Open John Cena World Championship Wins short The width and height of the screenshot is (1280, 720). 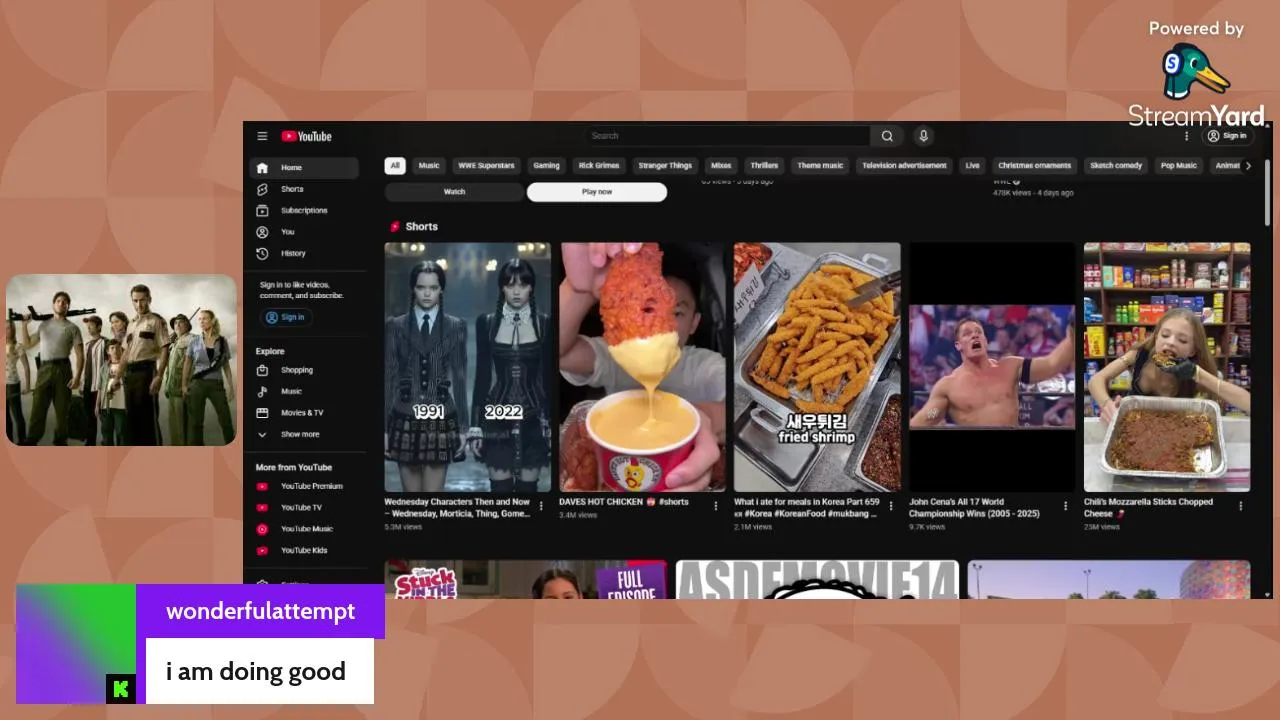tap(992, 367)
